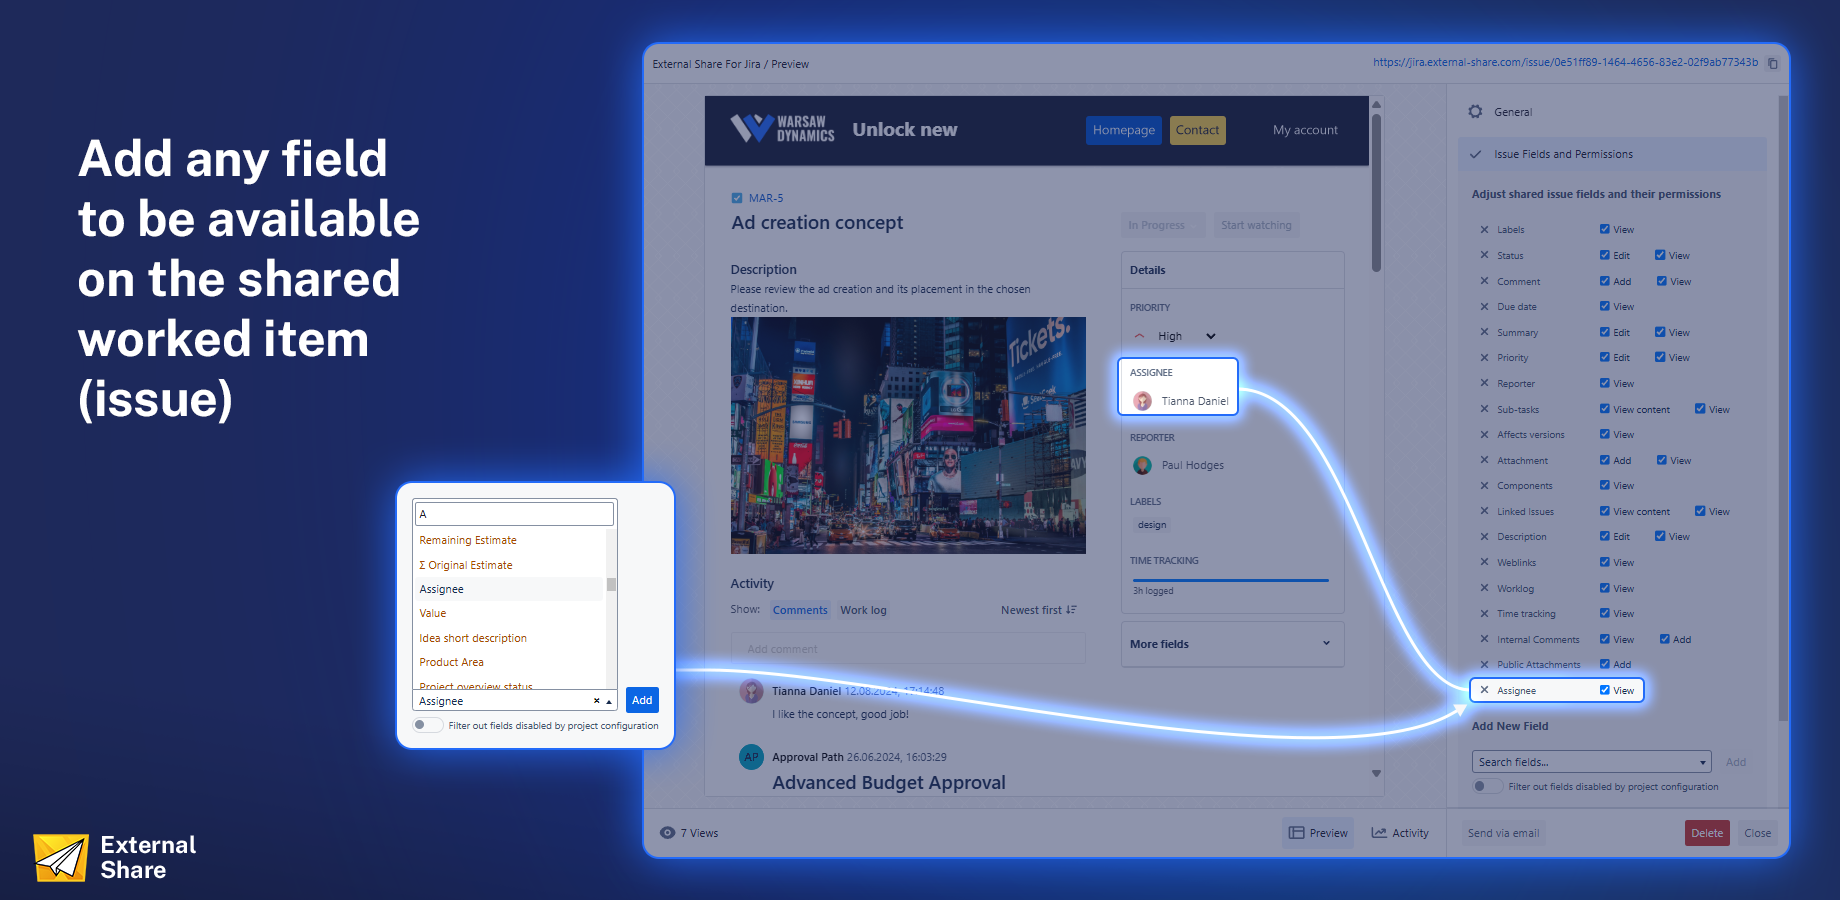Click the Warsaw Dynamics logo
The height and width of the screenshot is (900, 1840).
click(x=782, y=129)
